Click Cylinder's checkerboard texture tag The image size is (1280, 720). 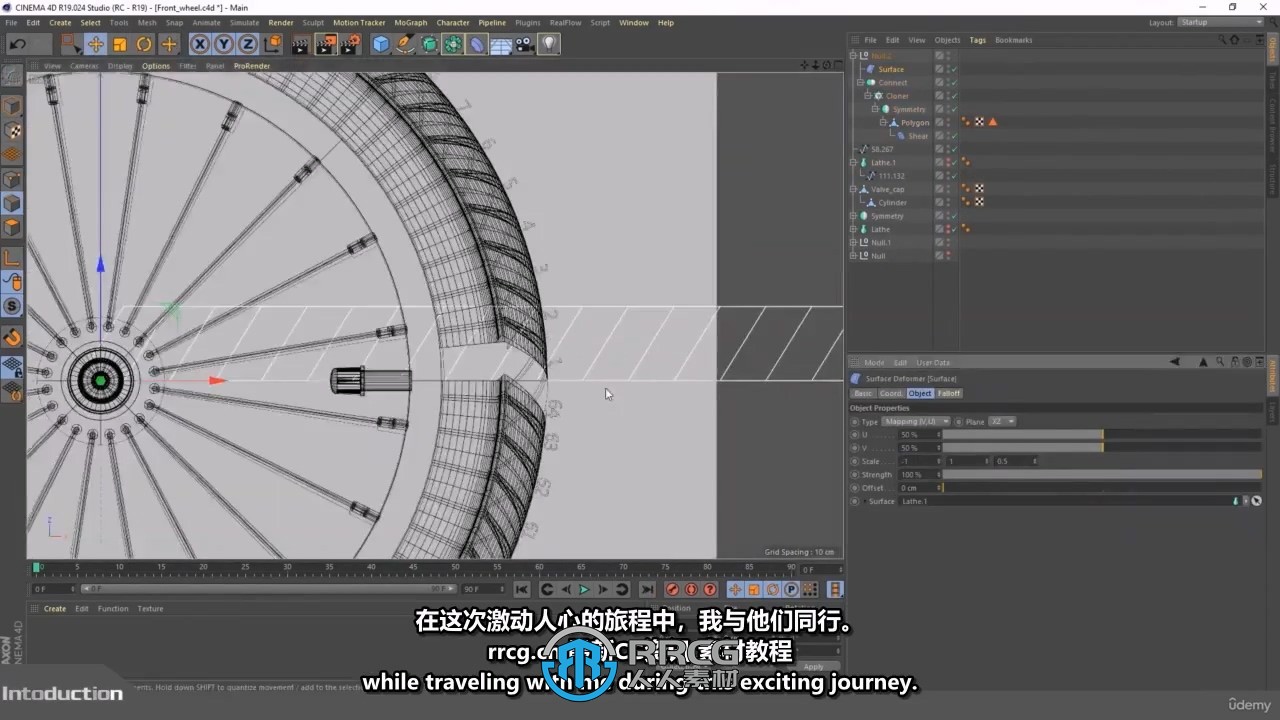pyautogui.click(x=979, y=203)
